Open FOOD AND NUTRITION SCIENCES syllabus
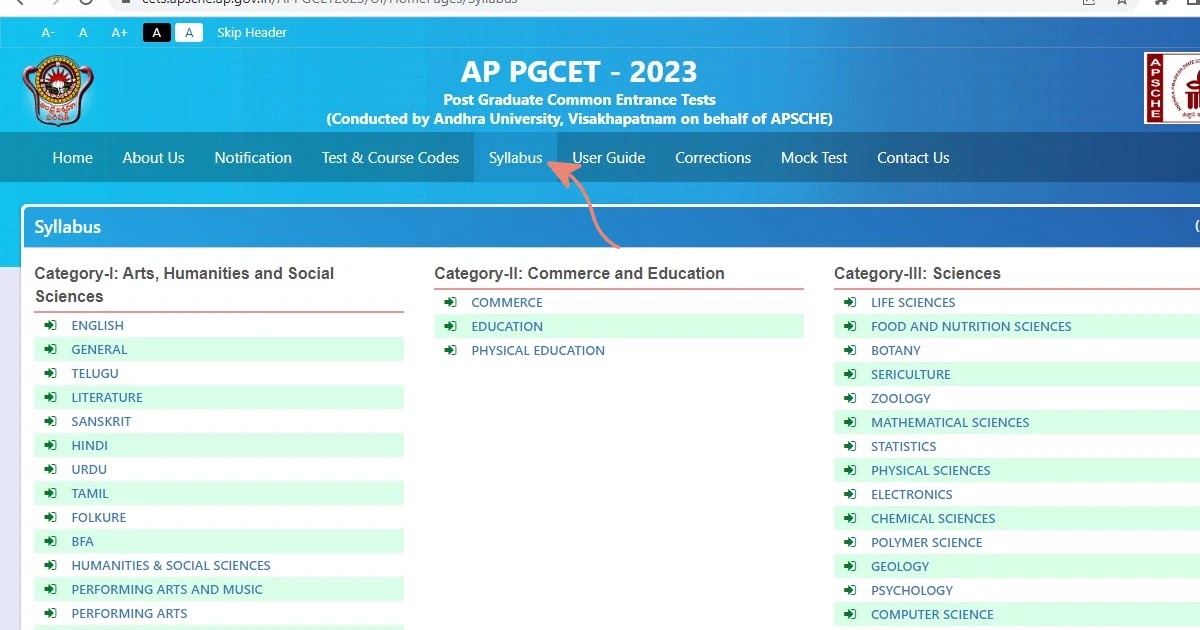 (x=971, y=326)
